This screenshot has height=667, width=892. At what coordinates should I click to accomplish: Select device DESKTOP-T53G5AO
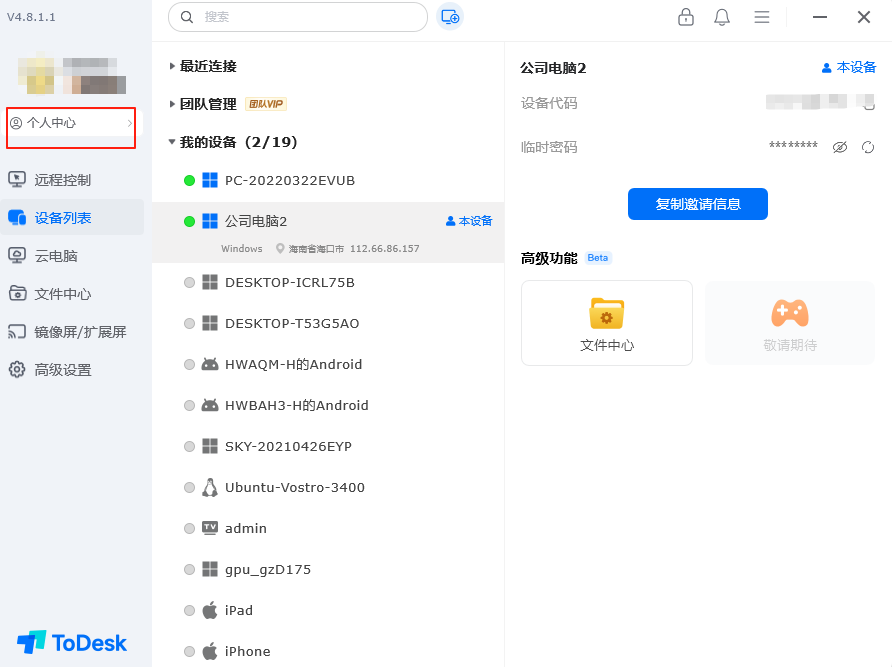point(328,323)
